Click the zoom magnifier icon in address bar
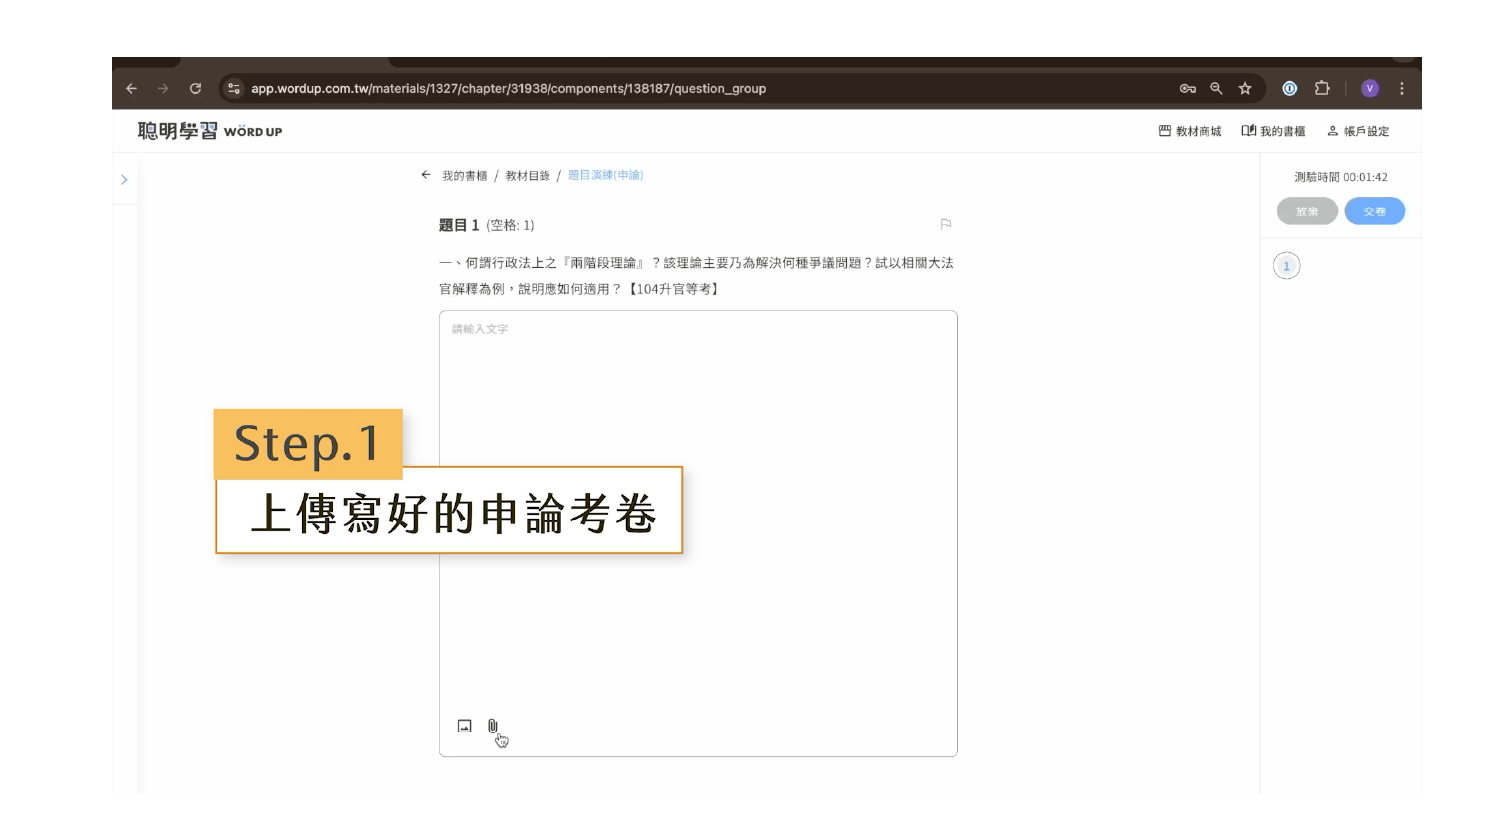 coord(1216,88)
